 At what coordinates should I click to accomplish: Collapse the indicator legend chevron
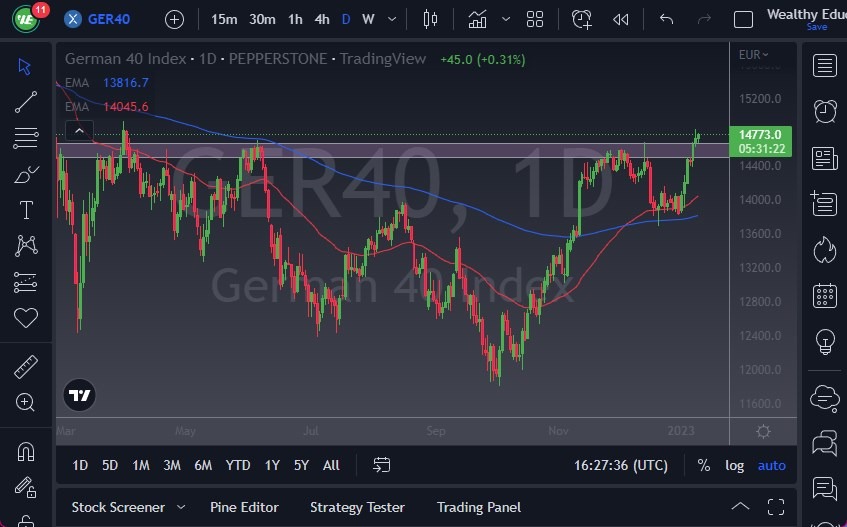click(79, 130)
